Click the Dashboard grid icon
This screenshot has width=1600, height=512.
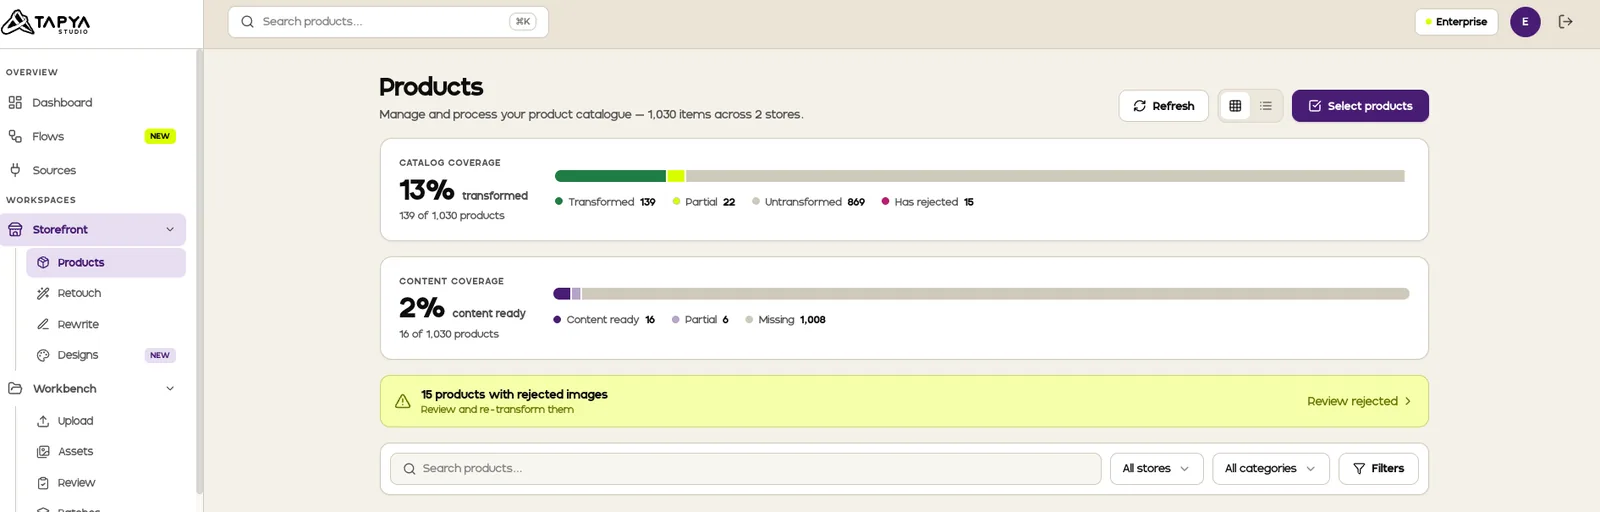tap(15, 102)
